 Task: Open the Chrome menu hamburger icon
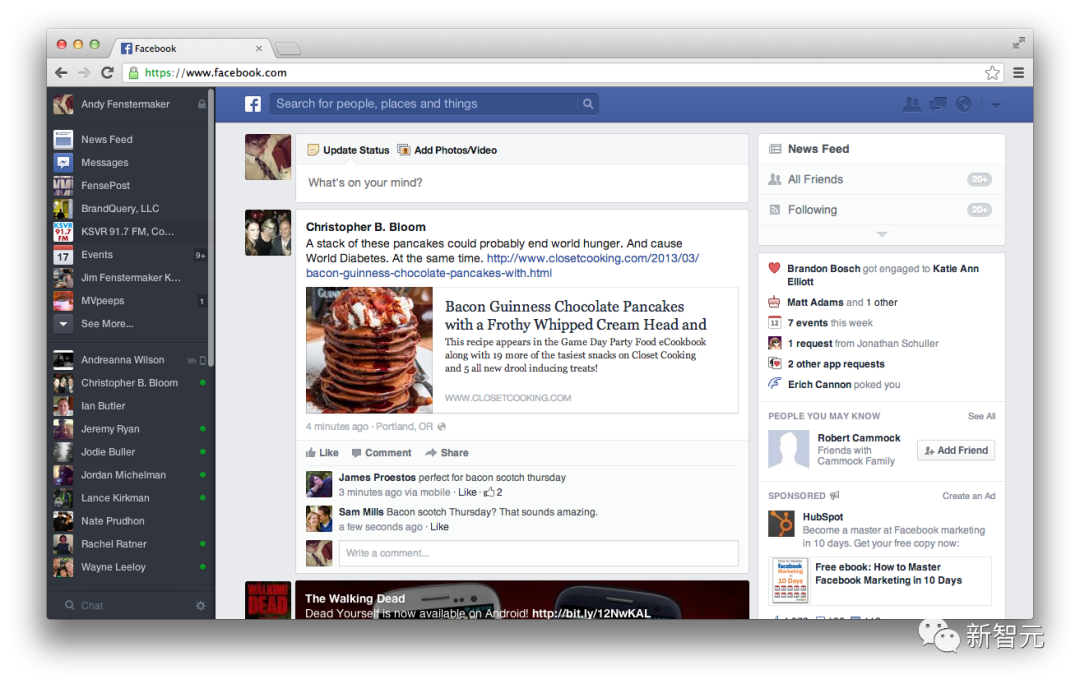tap(1018, 73)
